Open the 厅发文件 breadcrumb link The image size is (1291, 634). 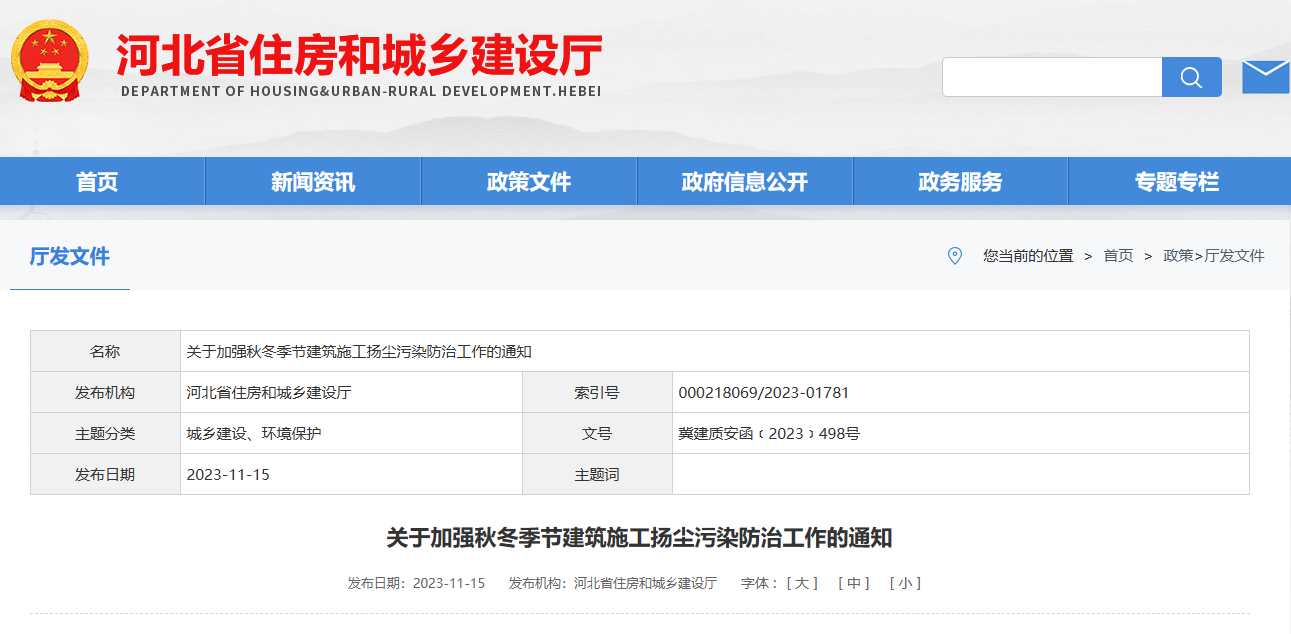tap(1234, 256)
